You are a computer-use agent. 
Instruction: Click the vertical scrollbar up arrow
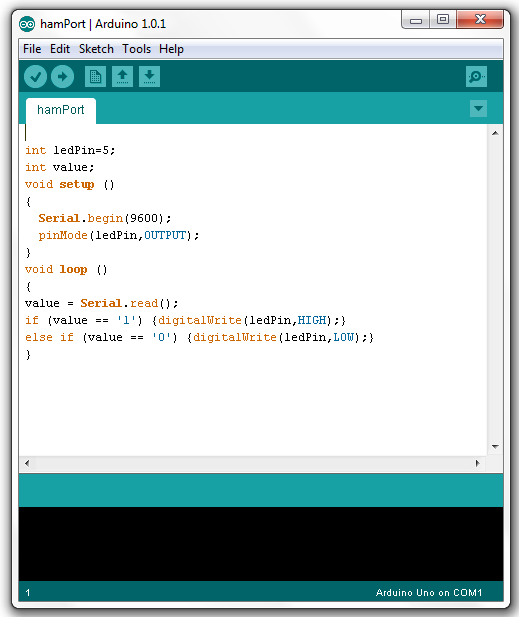click(x=495, y=133)
